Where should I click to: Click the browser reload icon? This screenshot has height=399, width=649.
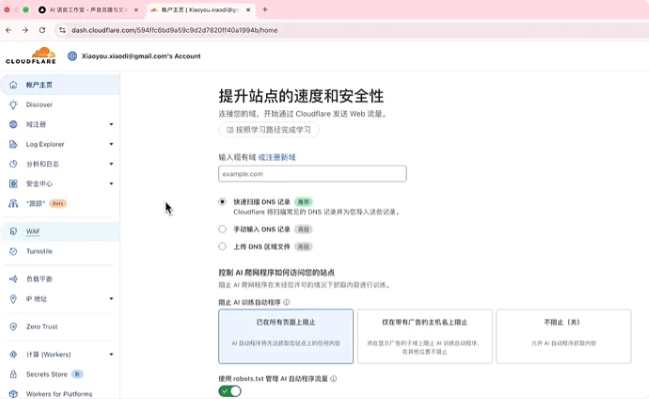pos(42,30)
